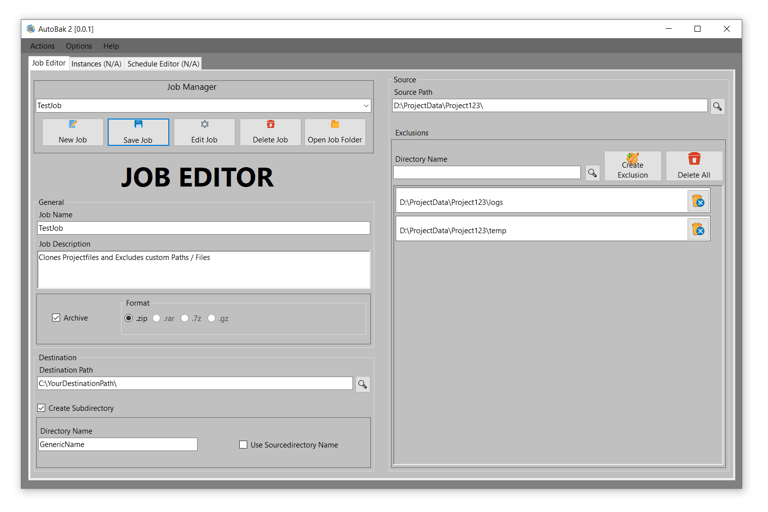The width and height of the screenshot is (768, 512).
Task: Click the Job Name input field
Action: pyautogui.click(x=204, y=228)
